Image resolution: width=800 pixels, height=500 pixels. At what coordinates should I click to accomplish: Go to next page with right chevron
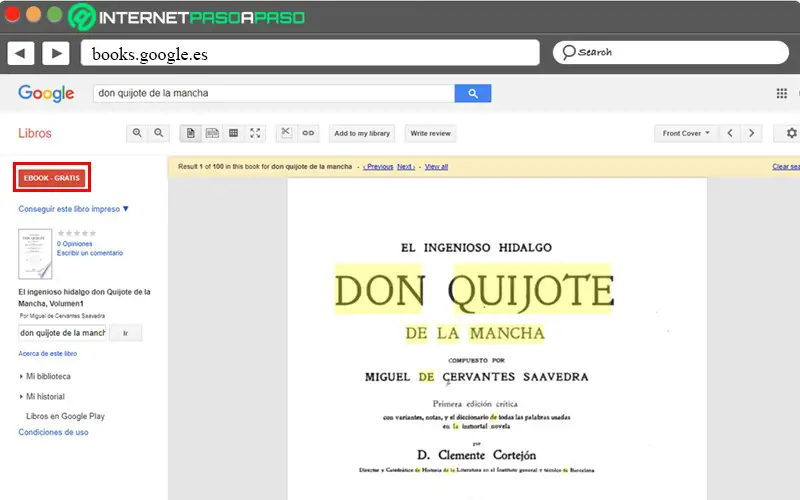[752, 133]
